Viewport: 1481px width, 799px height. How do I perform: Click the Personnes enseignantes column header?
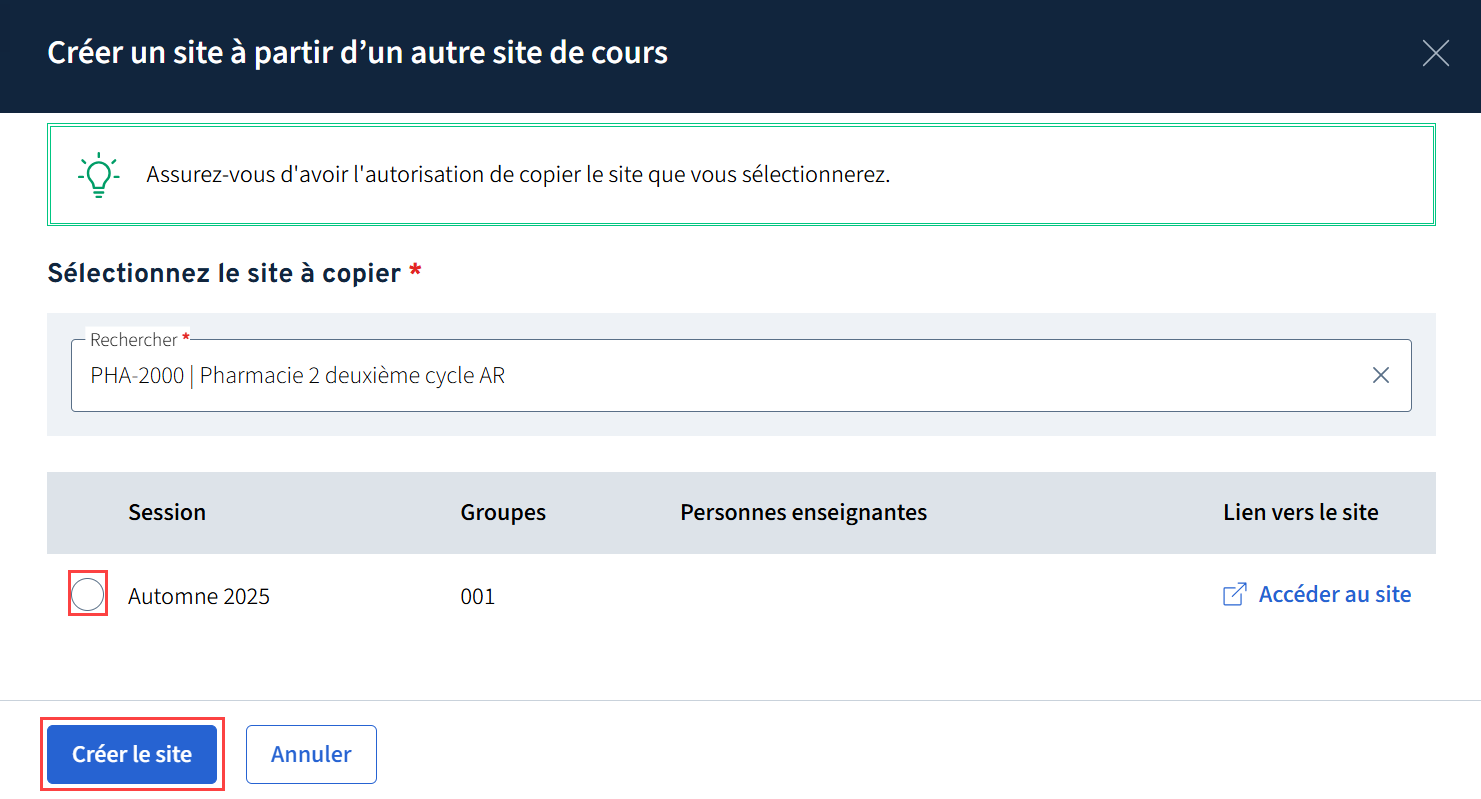coord(803,513)
